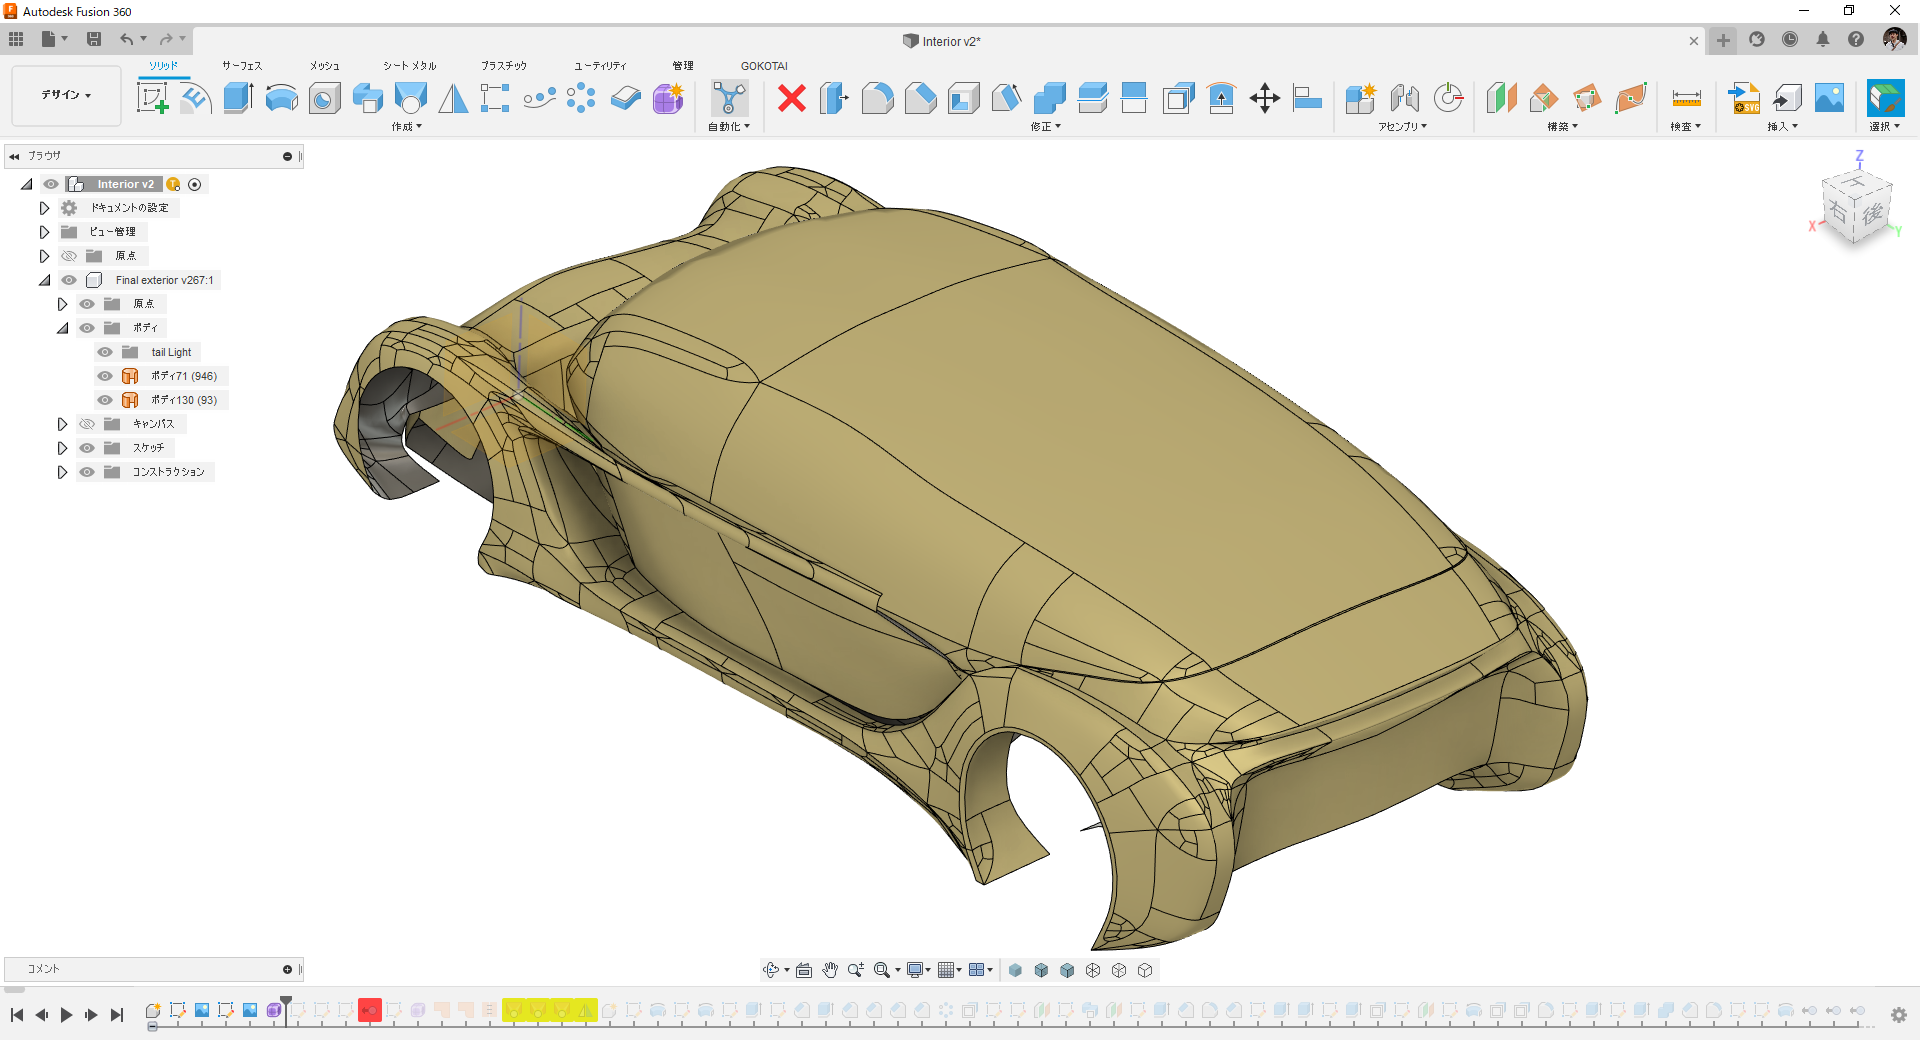Click the Joint tool in Assembly
The width and height of the screenshot is (1920, 1040).
[x=1404, y=98]
